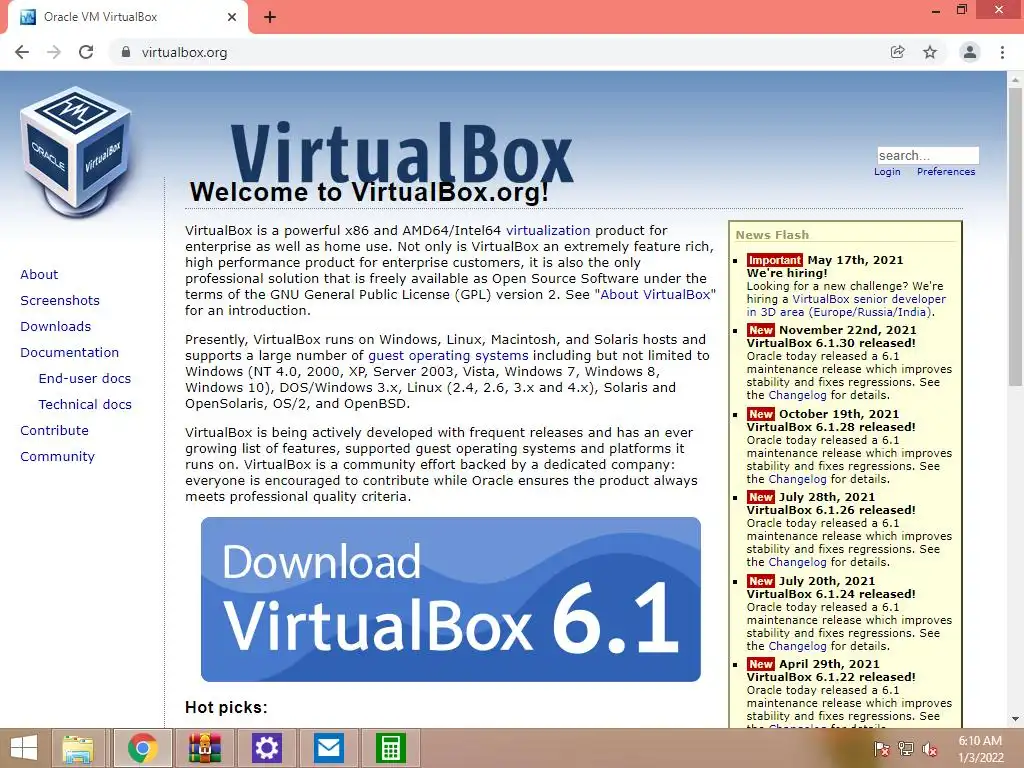Open Contribute in the sidebar

pyautogui.click(x=54, y=431)
